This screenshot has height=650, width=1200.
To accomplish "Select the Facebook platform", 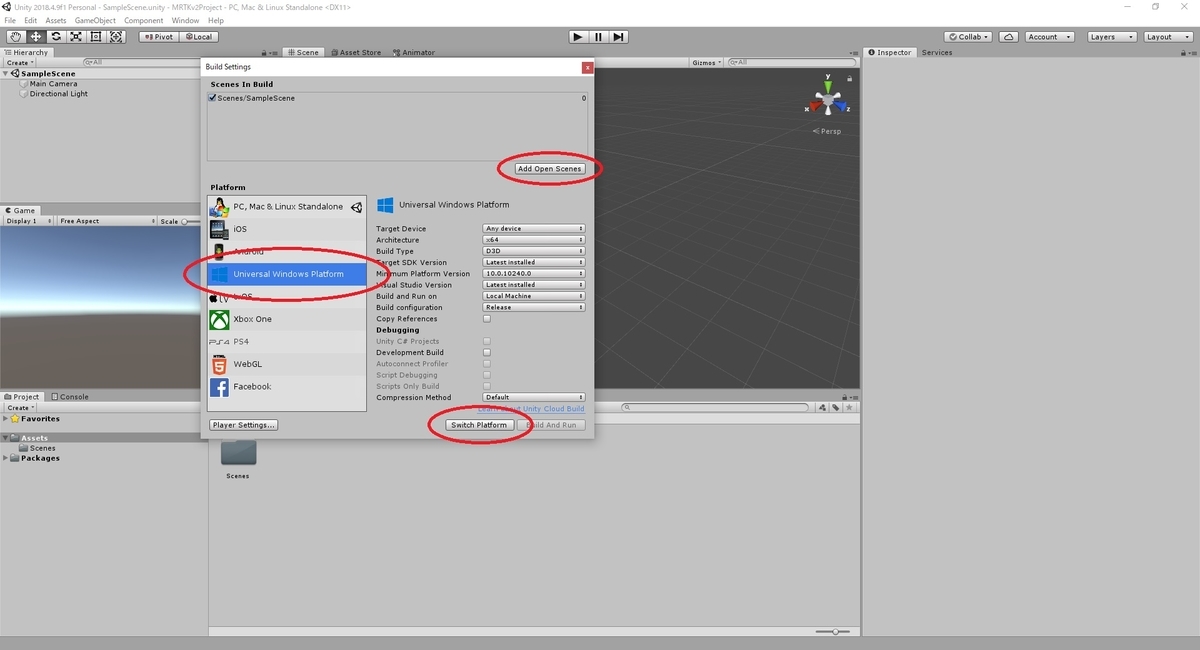I will [287, 387].
